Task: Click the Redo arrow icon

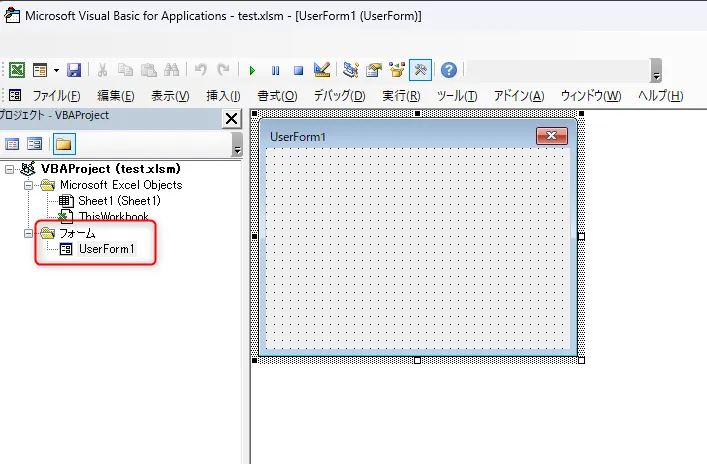Action: tap(223, 70)
